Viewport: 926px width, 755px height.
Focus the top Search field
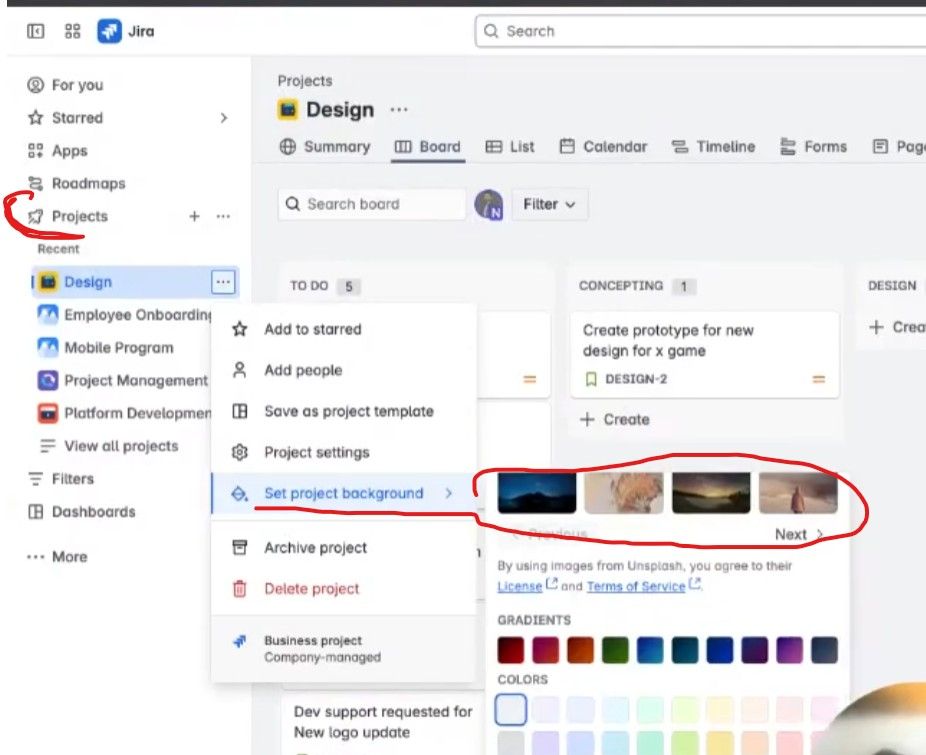700,31
